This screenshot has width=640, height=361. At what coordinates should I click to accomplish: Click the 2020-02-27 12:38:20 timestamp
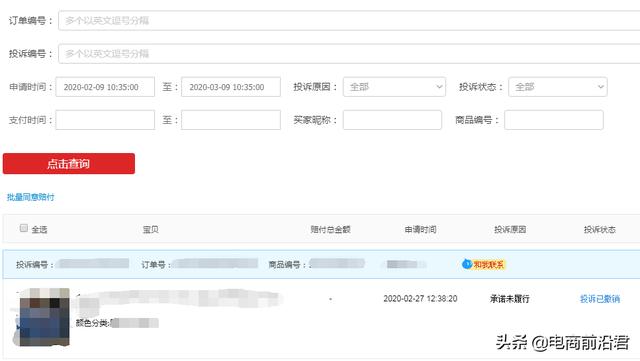[x=420, y=299]
